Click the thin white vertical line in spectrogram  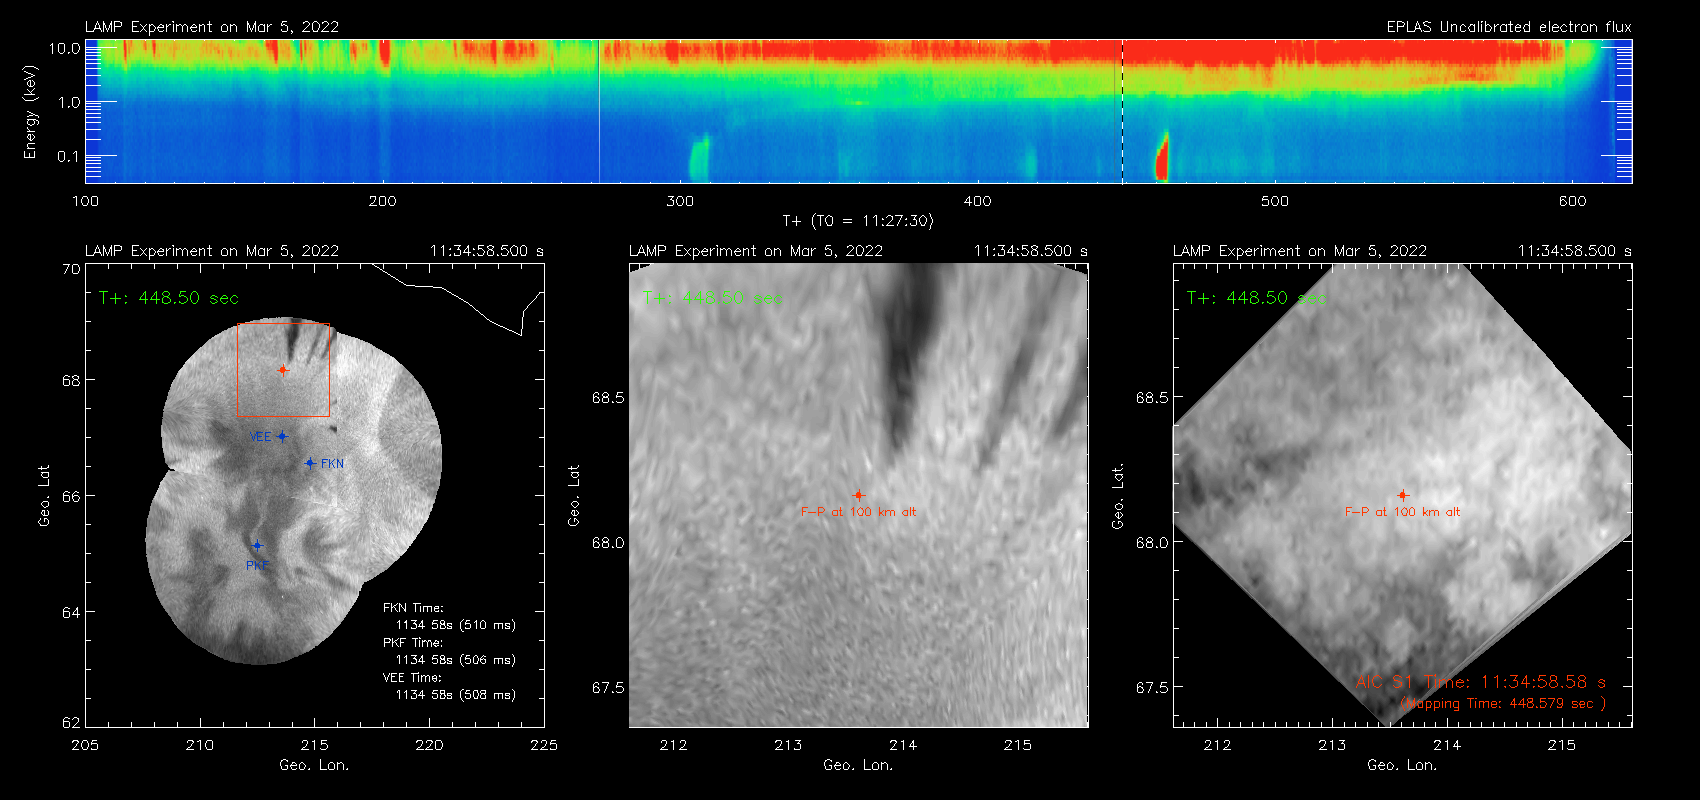(x=599, y=111)
